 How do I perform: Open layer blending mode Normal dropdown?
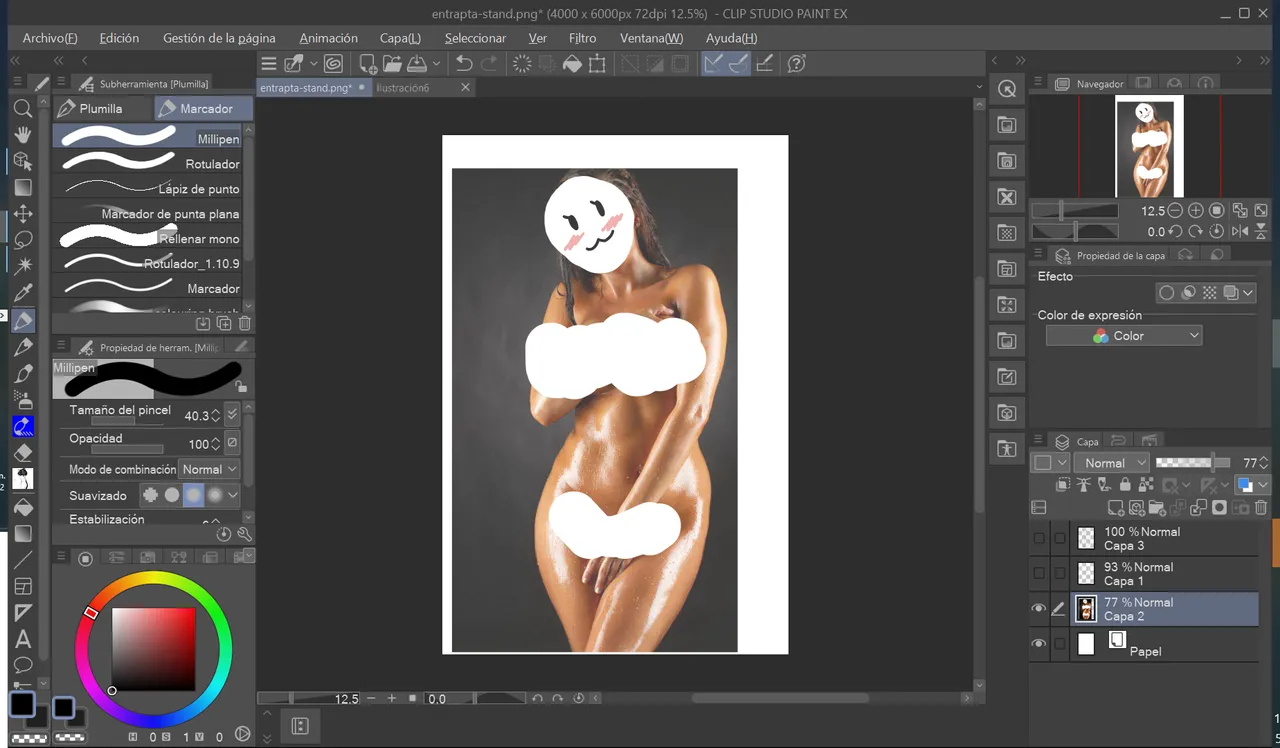coord(1111,463)
